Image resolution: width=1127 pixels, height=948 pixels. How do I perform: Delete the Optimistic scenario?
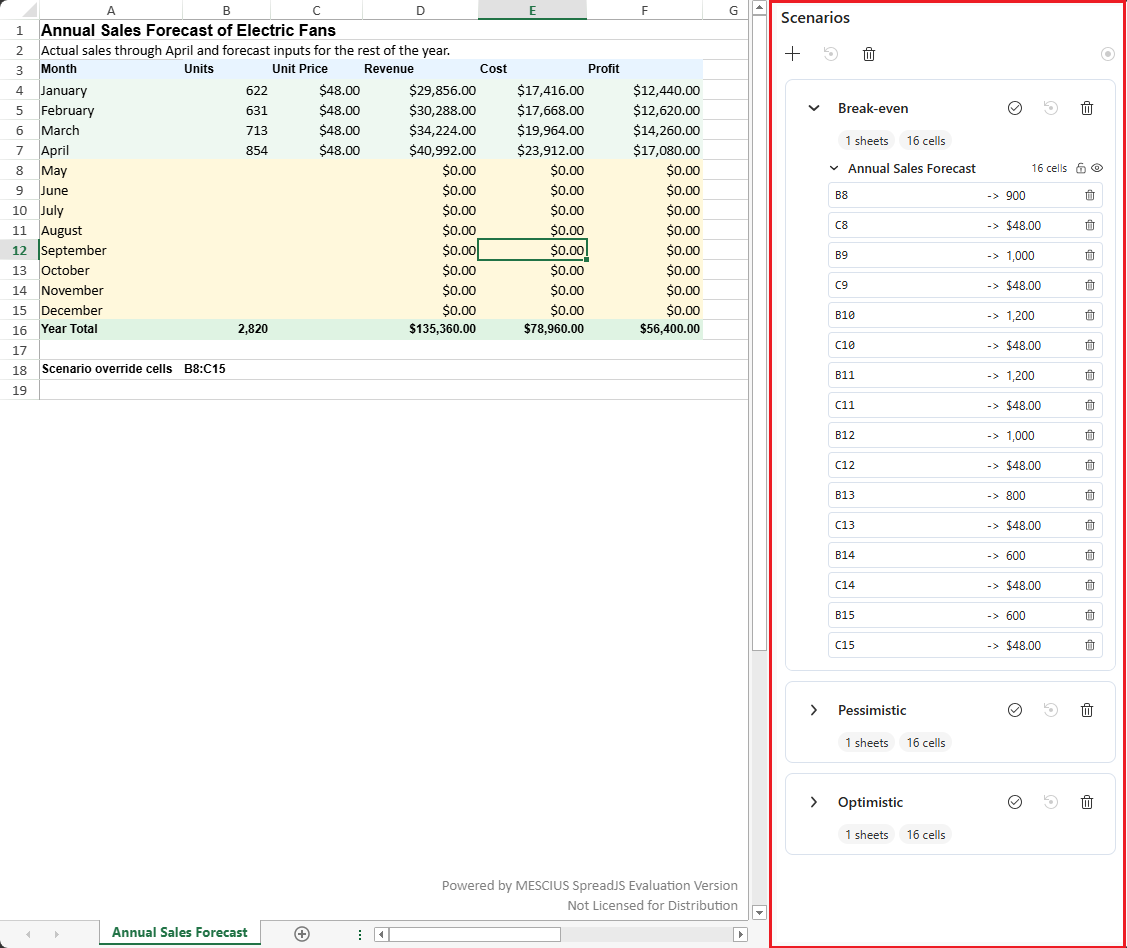[x=1087, y=802]
